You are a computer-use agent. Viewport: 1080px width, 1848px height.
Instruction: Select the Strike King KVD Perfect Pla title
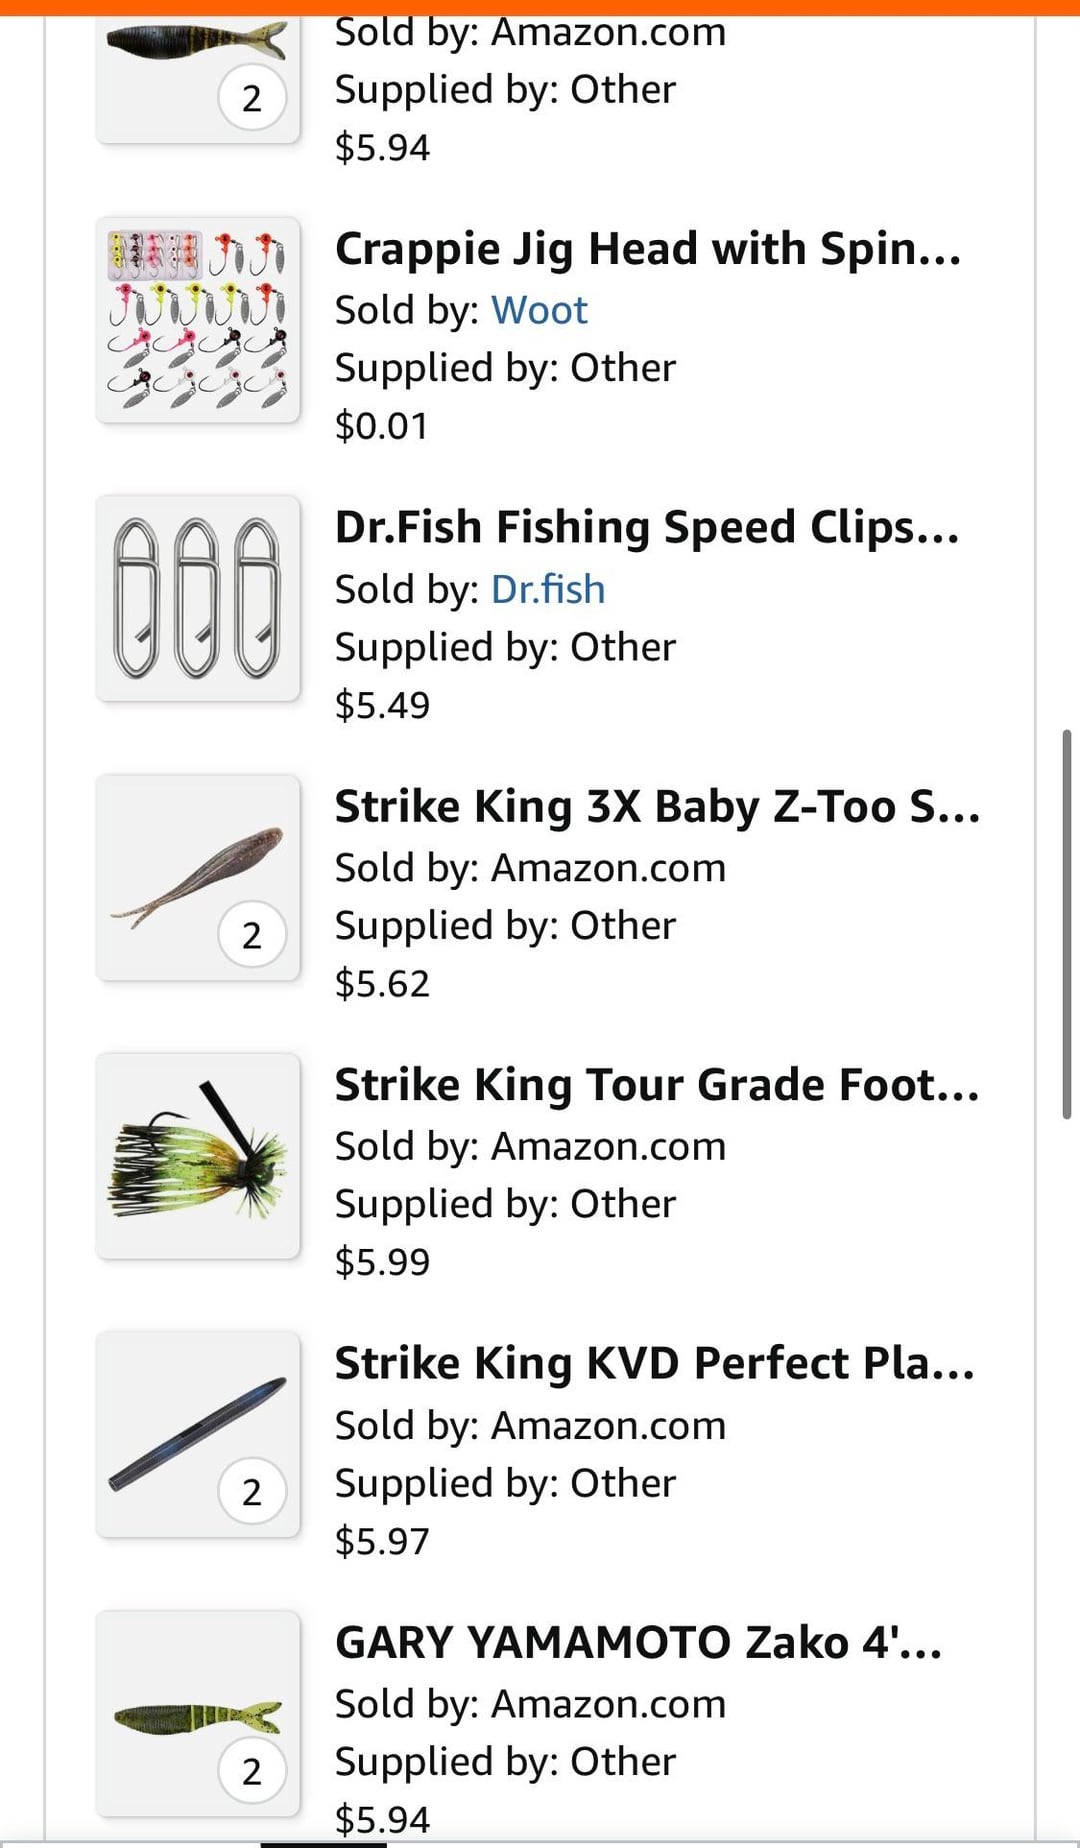[654, 1363]
